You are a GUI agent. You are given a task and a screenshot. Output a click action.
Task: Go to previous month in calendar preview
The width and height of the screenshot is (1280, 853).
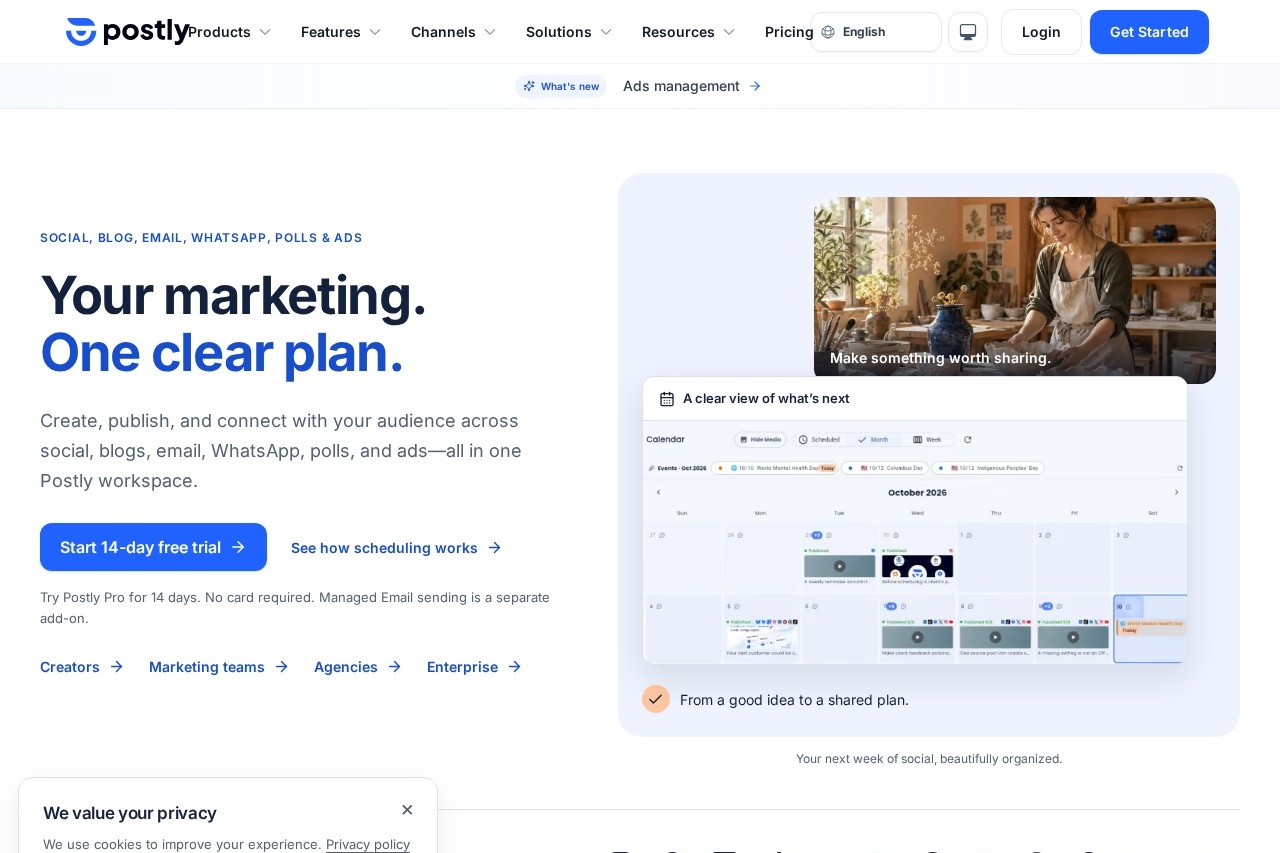pyautogui.click(x=658, y=492)
